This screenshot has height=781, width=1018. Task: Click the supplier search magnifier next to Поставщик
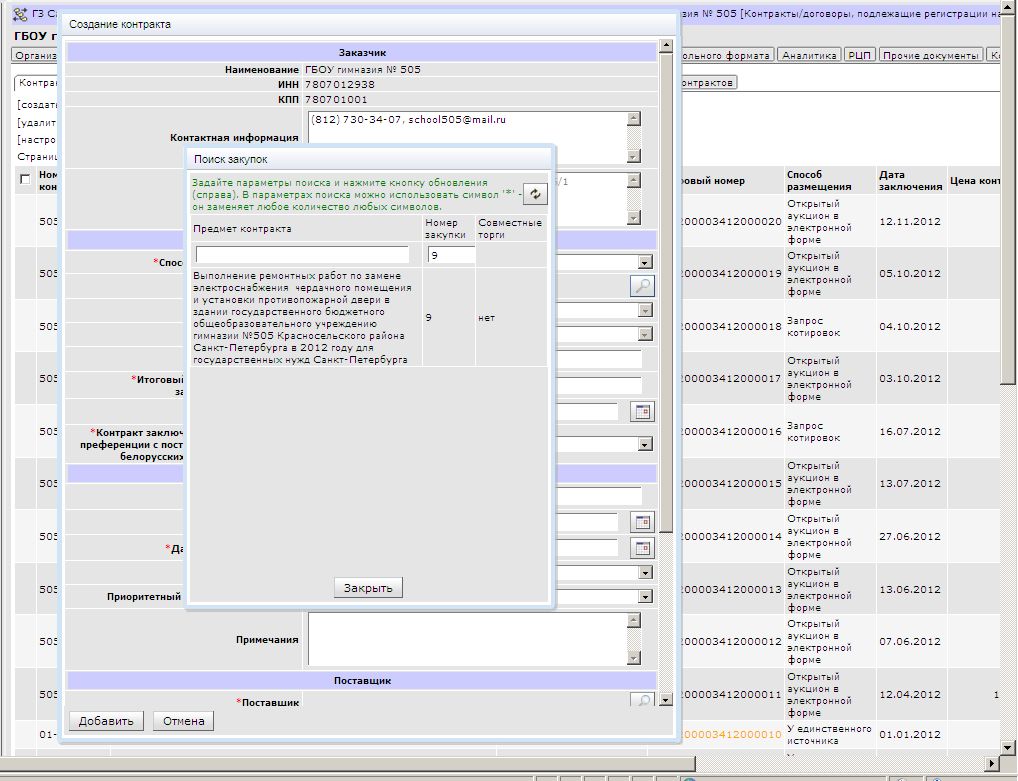point(645,701)
